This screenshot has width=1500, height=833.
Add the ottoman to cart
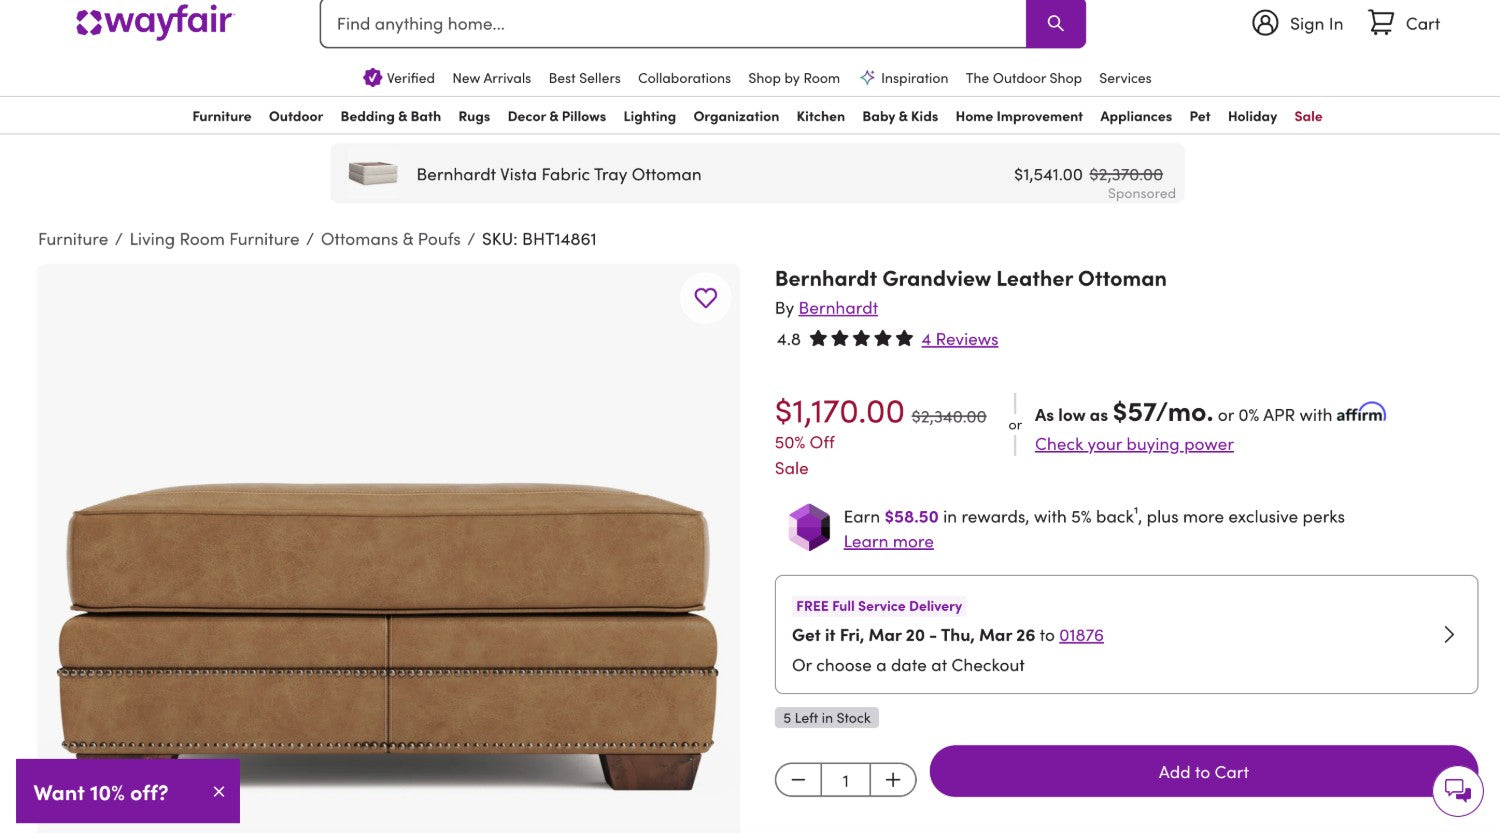pos(1203,772)
